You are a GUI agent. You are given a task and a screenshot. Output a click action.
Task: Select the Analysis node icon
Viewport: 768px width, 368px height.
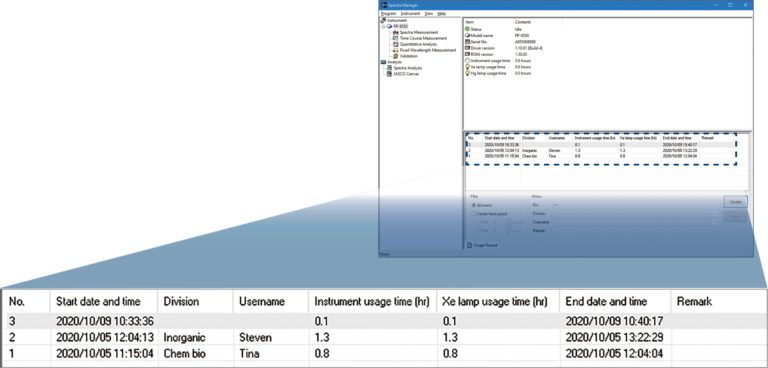click(x=384, y=62)
